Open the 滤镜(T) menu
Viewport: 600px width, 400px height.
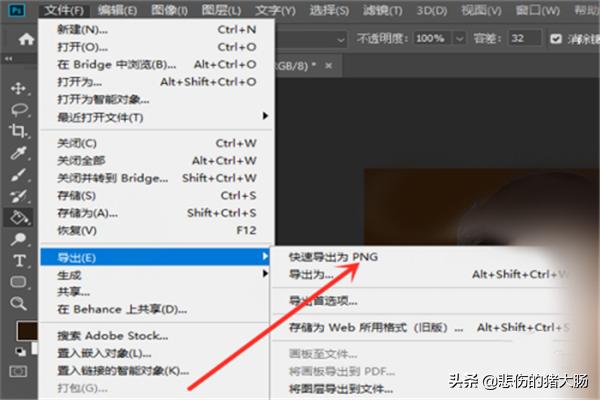[x=383, y=10]
